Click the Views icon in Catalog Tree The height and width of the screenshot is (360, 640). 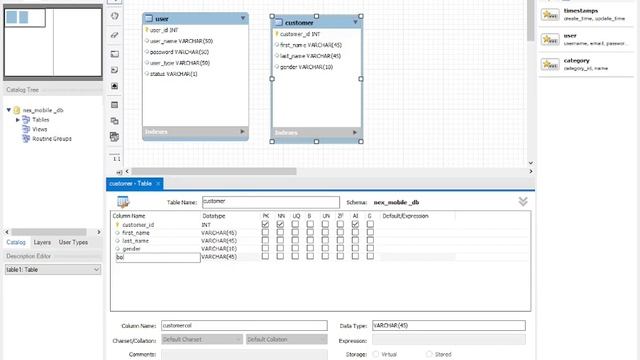coord(26,129)
